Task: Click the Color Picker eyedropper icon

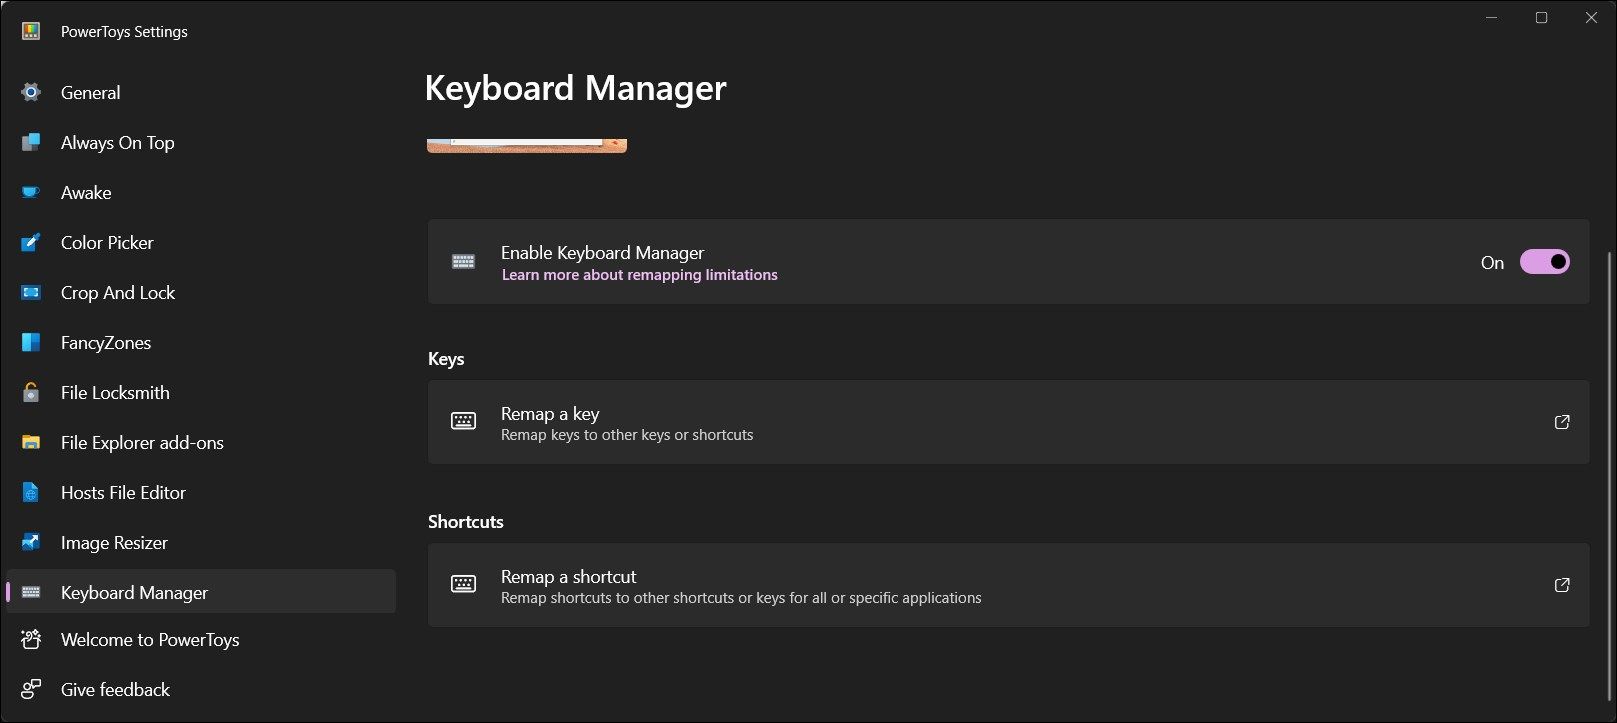Action: (31, 242)
